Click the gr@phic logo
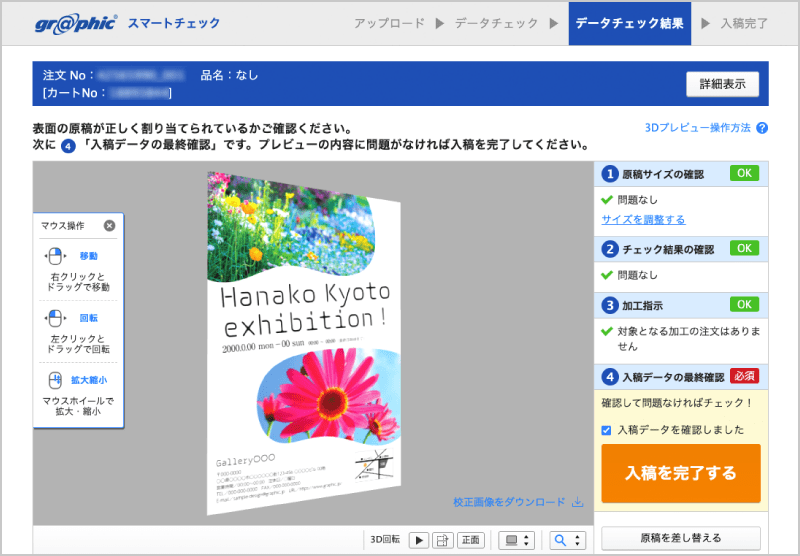 76,23
